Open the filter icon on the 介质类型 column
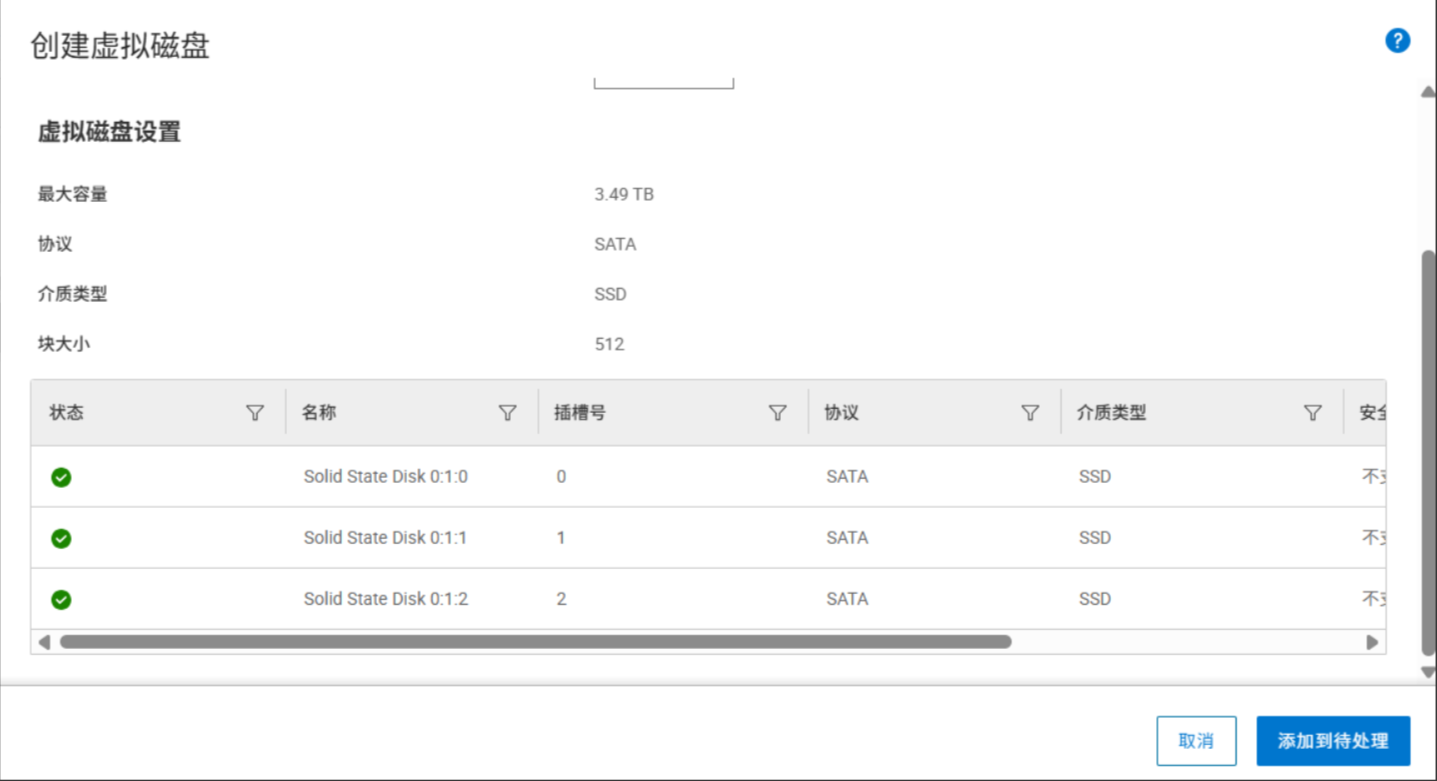 [x=1313, y=412]
